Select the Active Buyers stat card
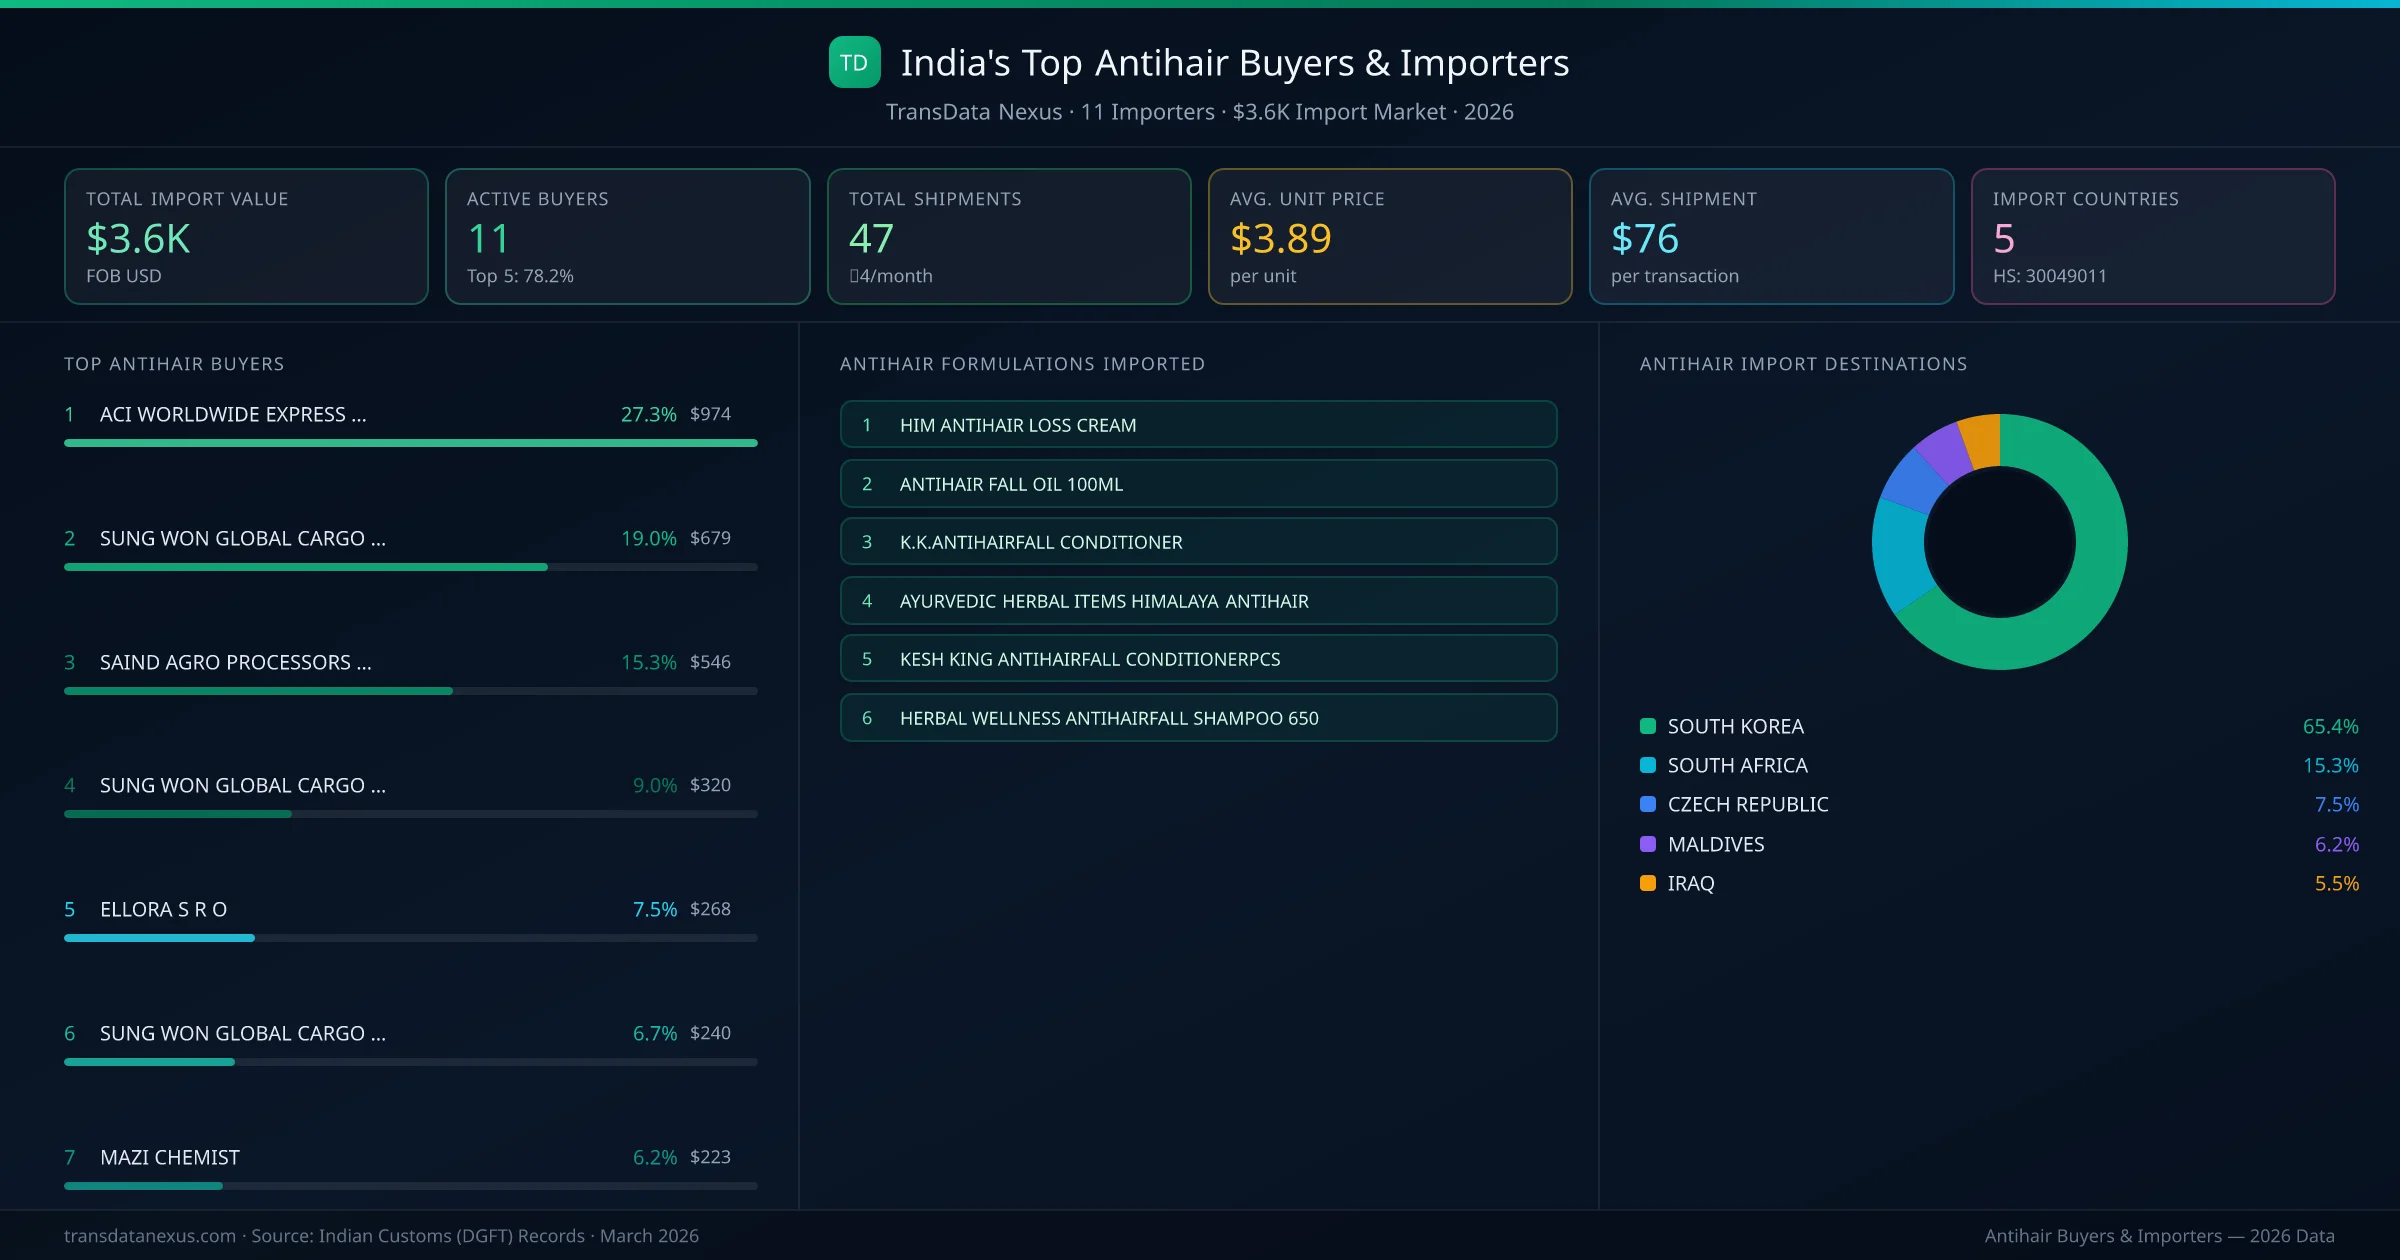Viewport: 2400px width, 1260px height. (x=627, y=236)
